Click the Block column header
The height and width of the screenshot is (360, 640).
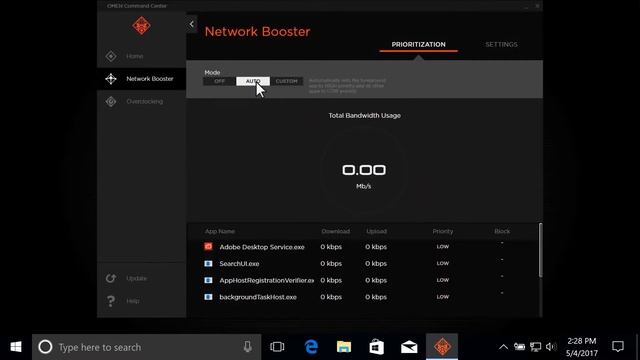click(502, 231)
